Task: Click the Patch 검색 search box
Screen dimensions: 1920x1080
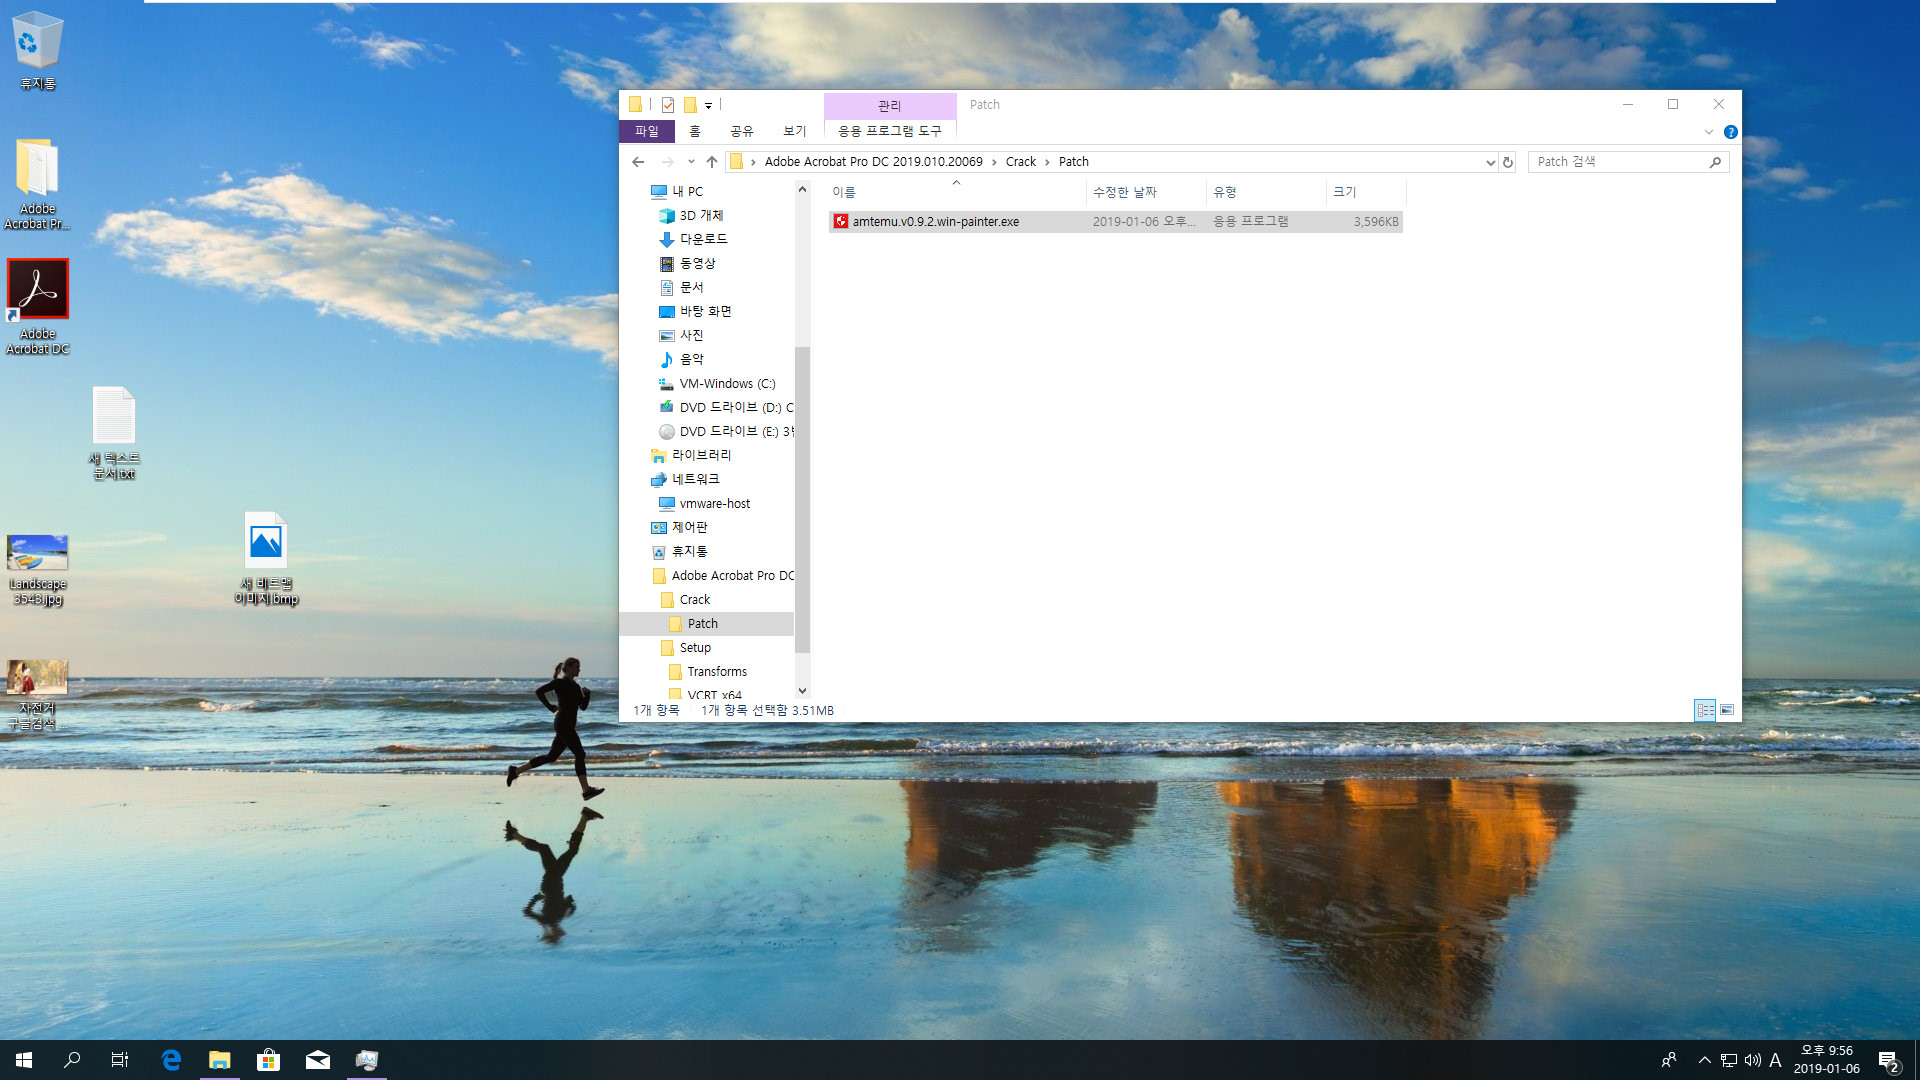Action: [x=1628, y=162]
